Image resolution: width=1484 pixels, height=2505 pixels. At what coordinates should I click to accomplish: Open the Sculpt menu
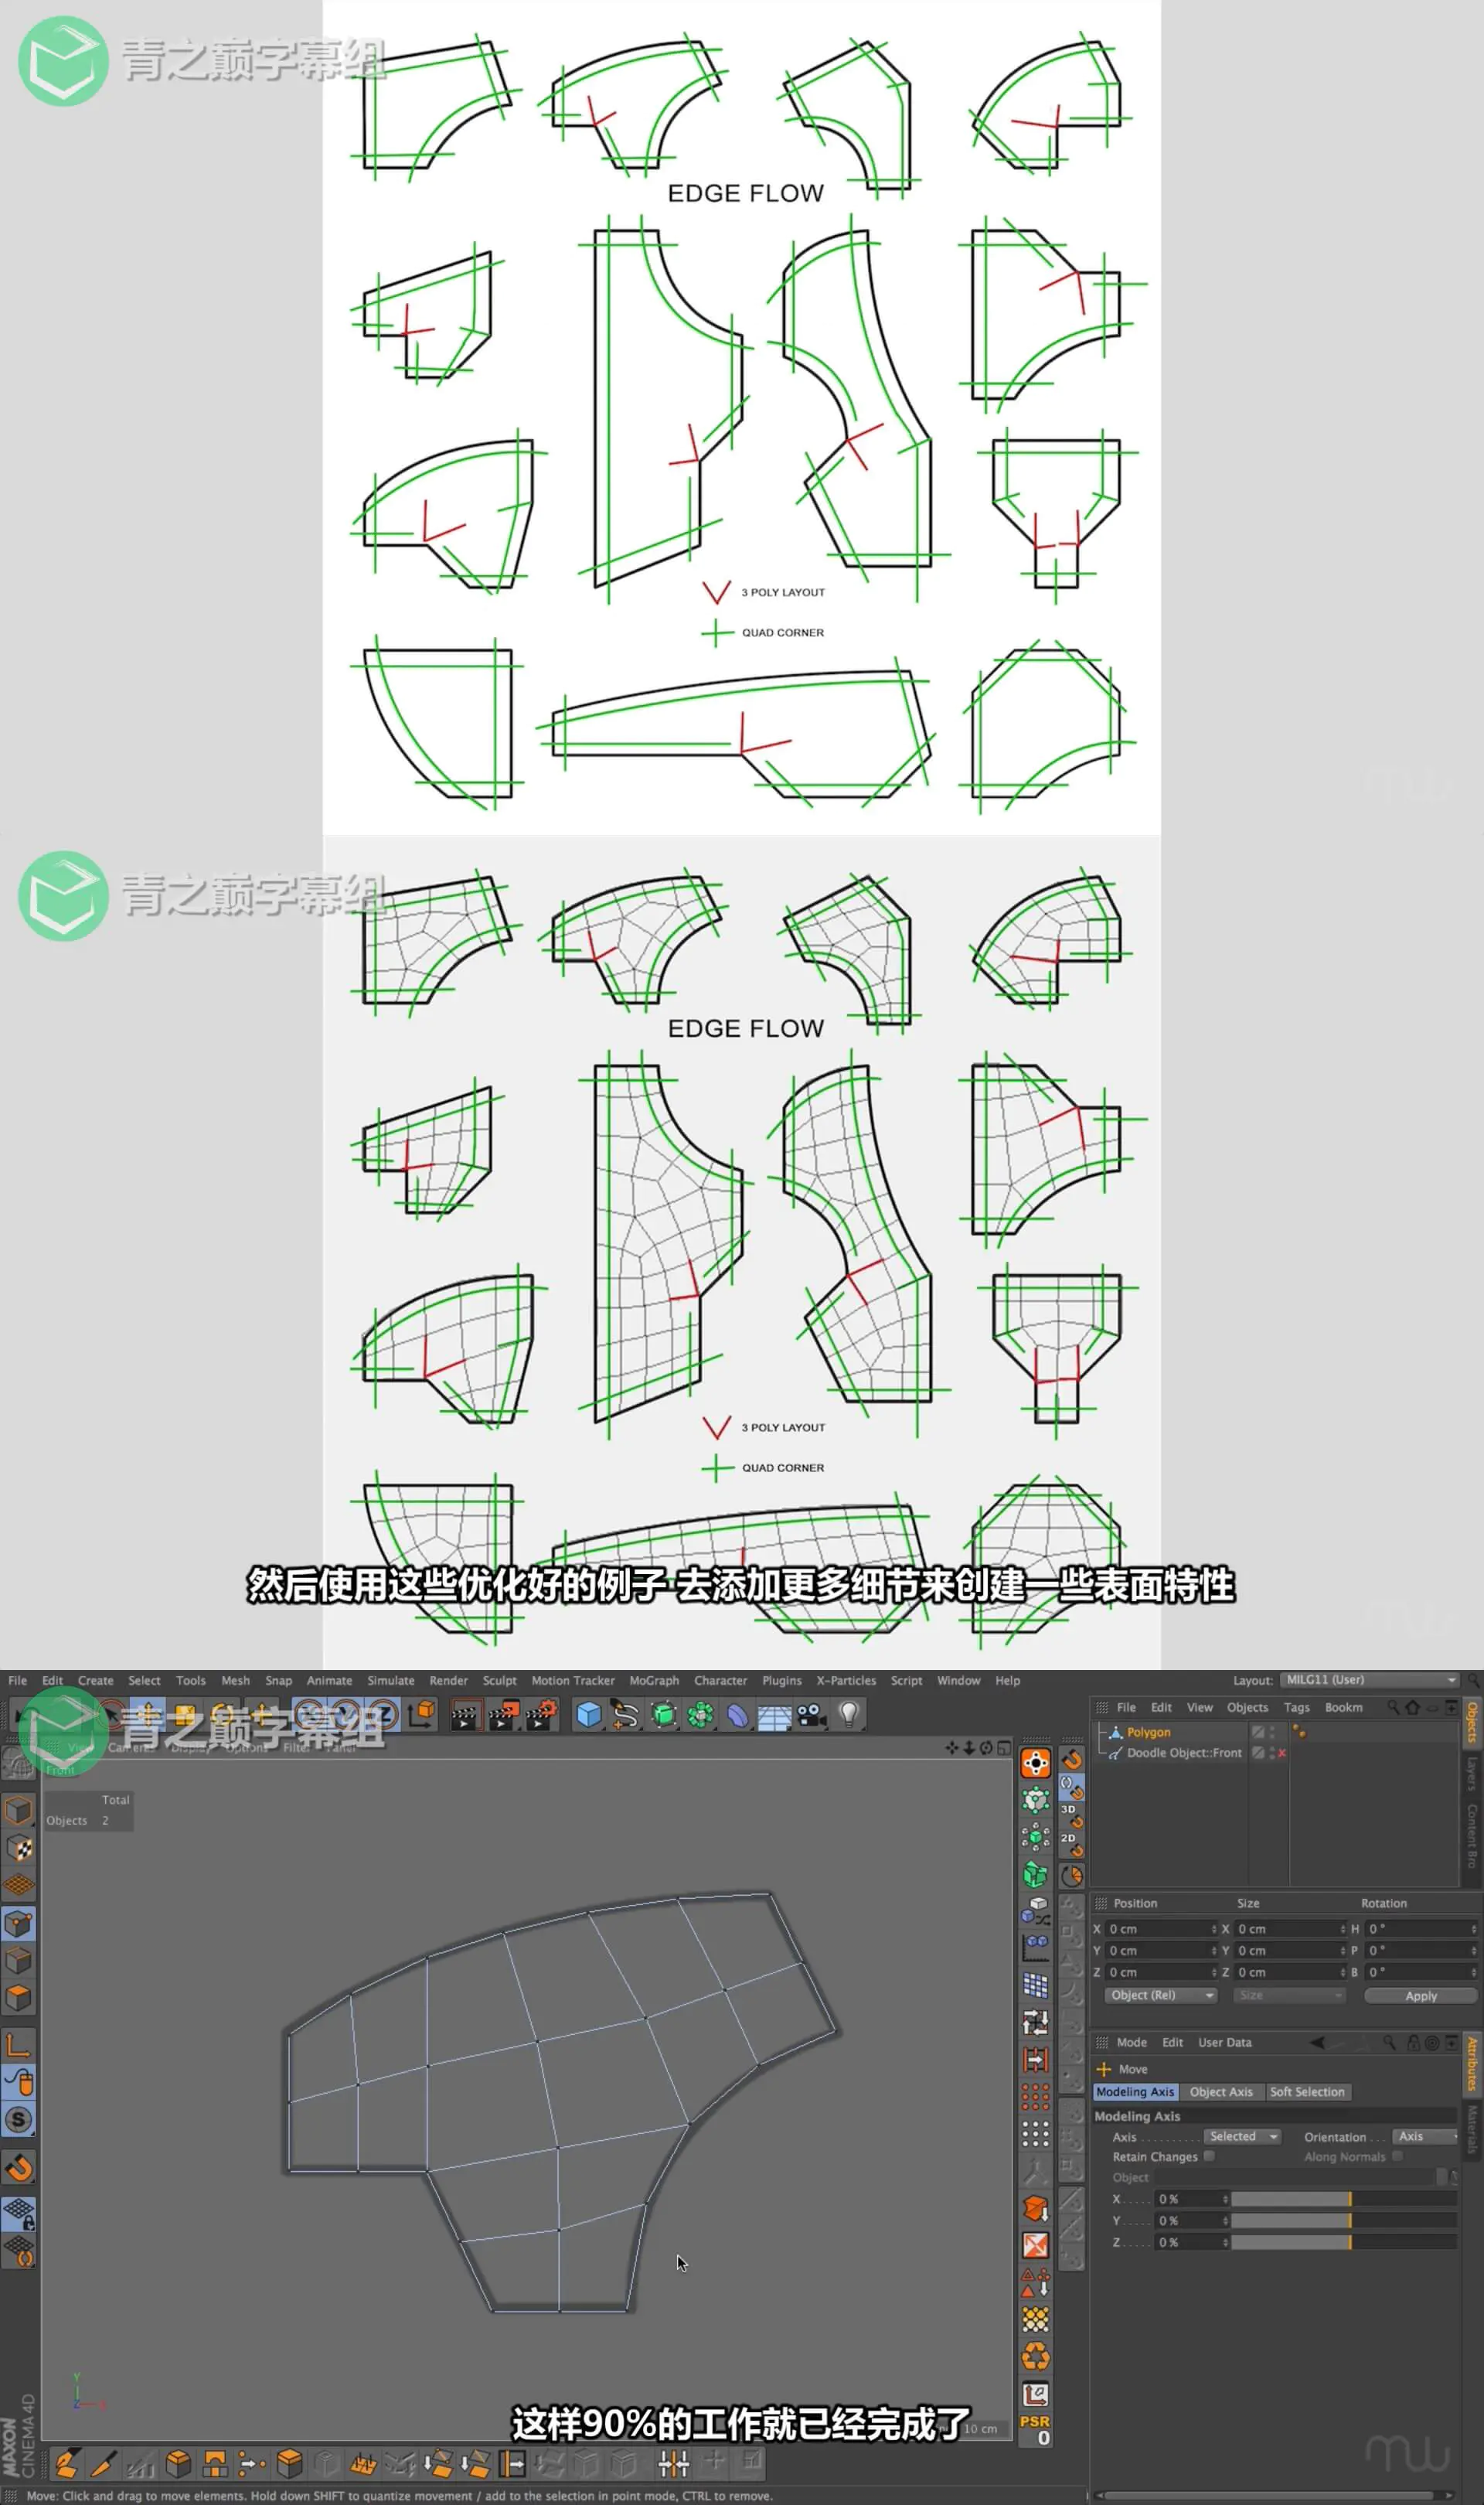pyautogui.click(x=499, y=1681)
